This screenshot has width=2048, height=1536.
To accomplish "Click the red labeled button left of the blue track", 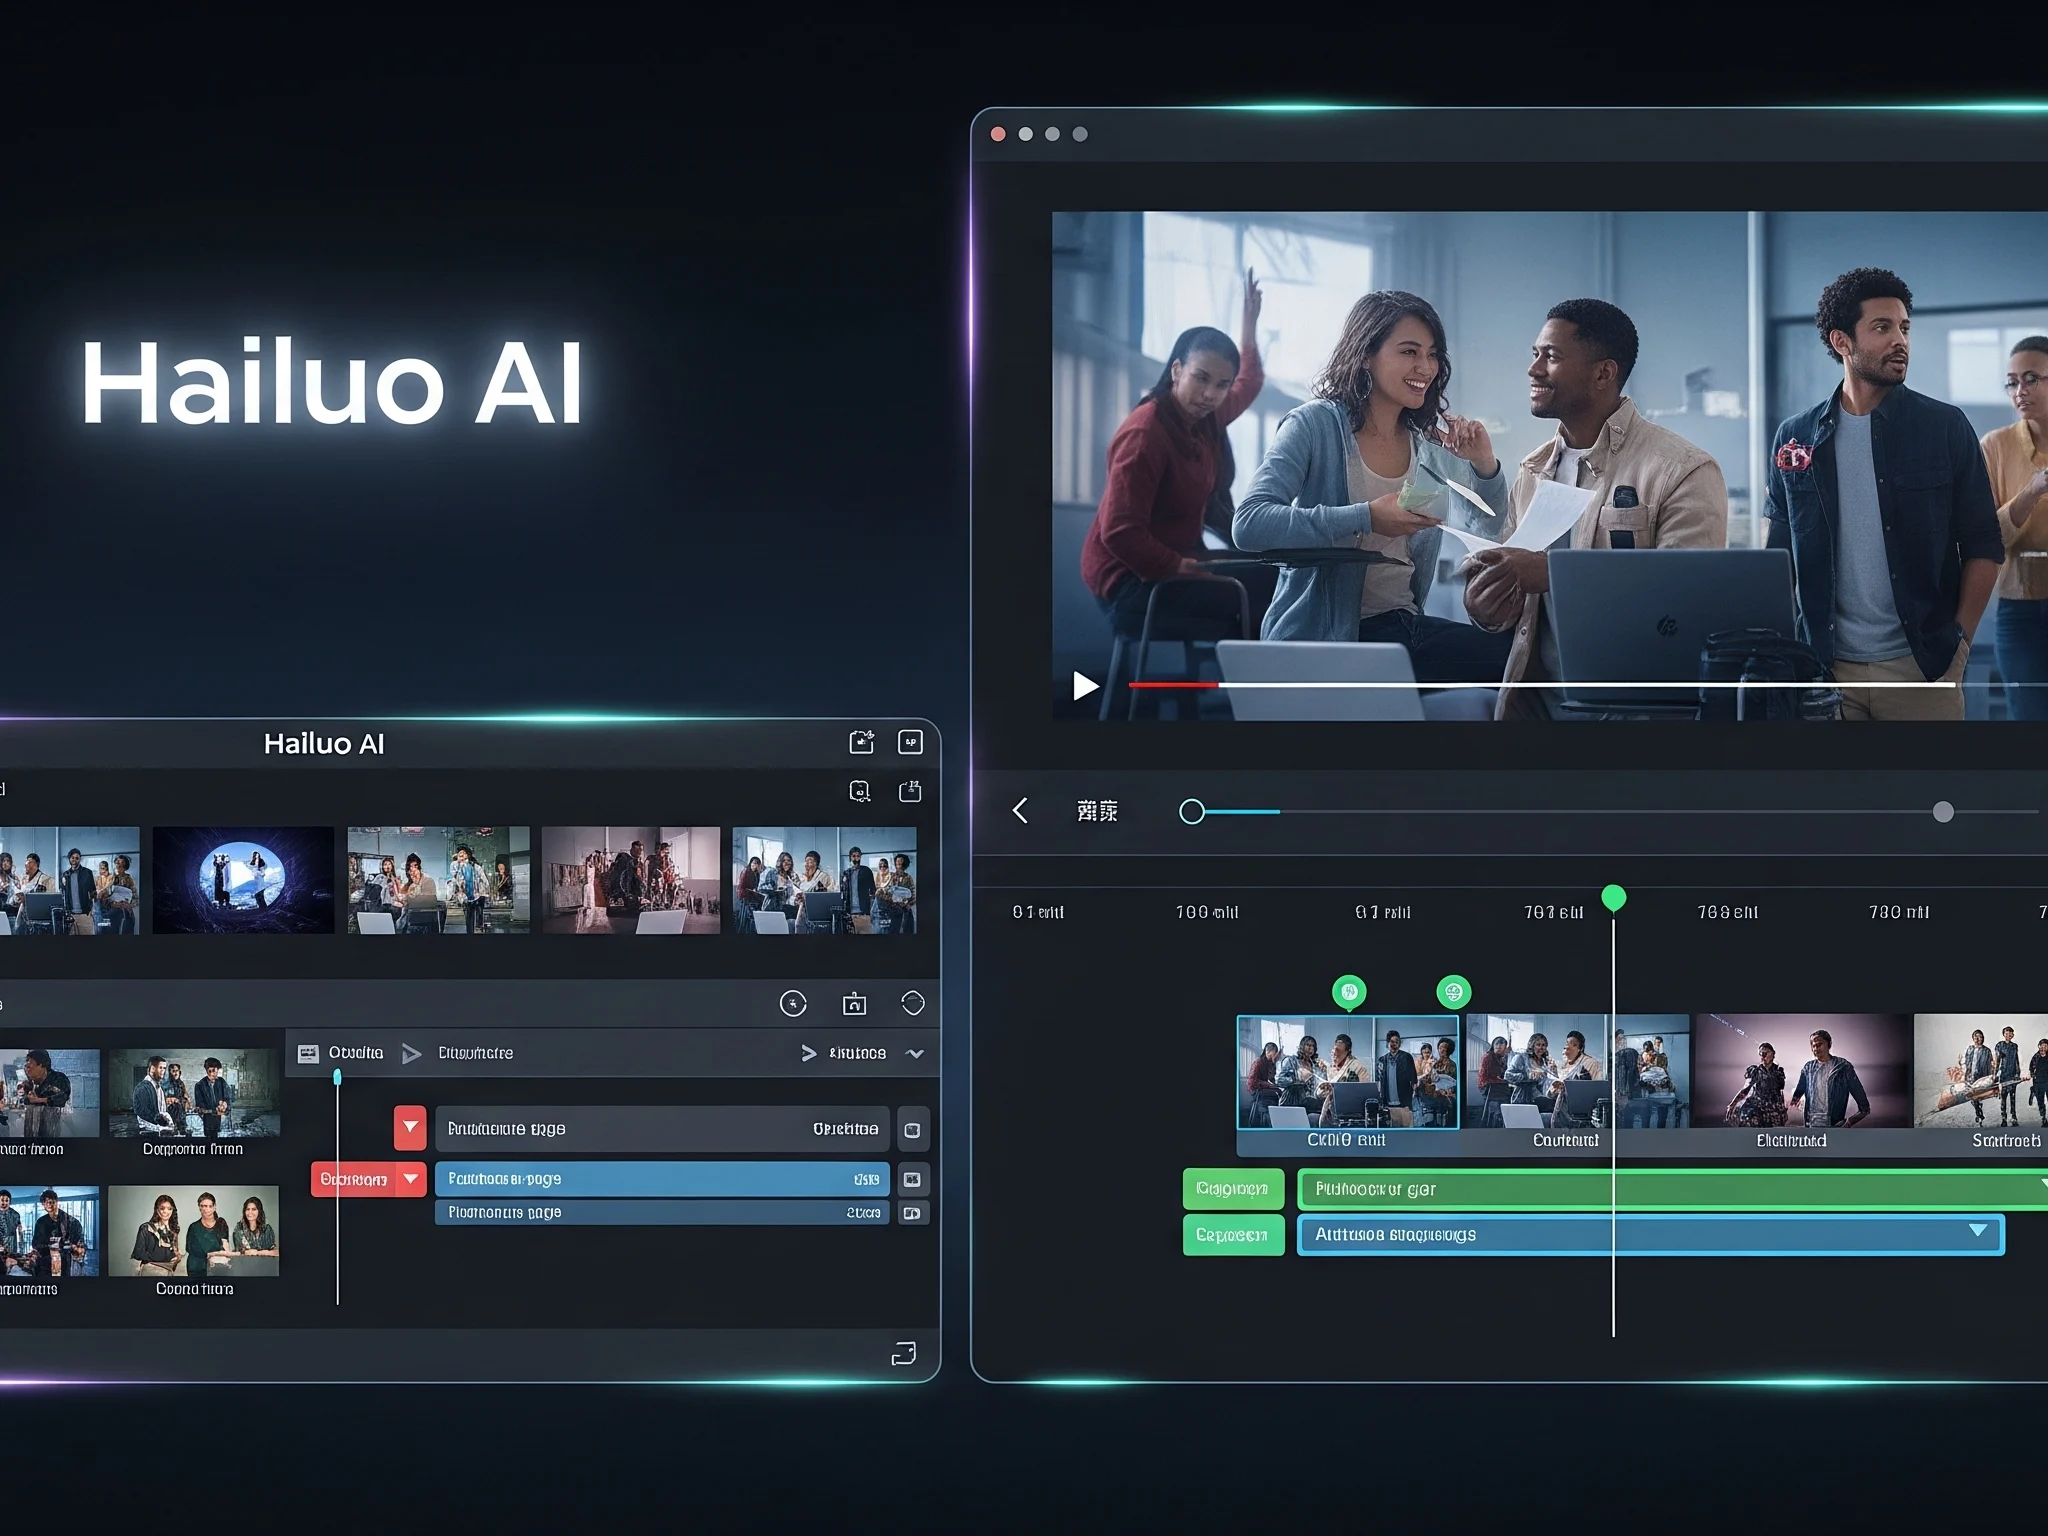I will [x=354, y=1180].
